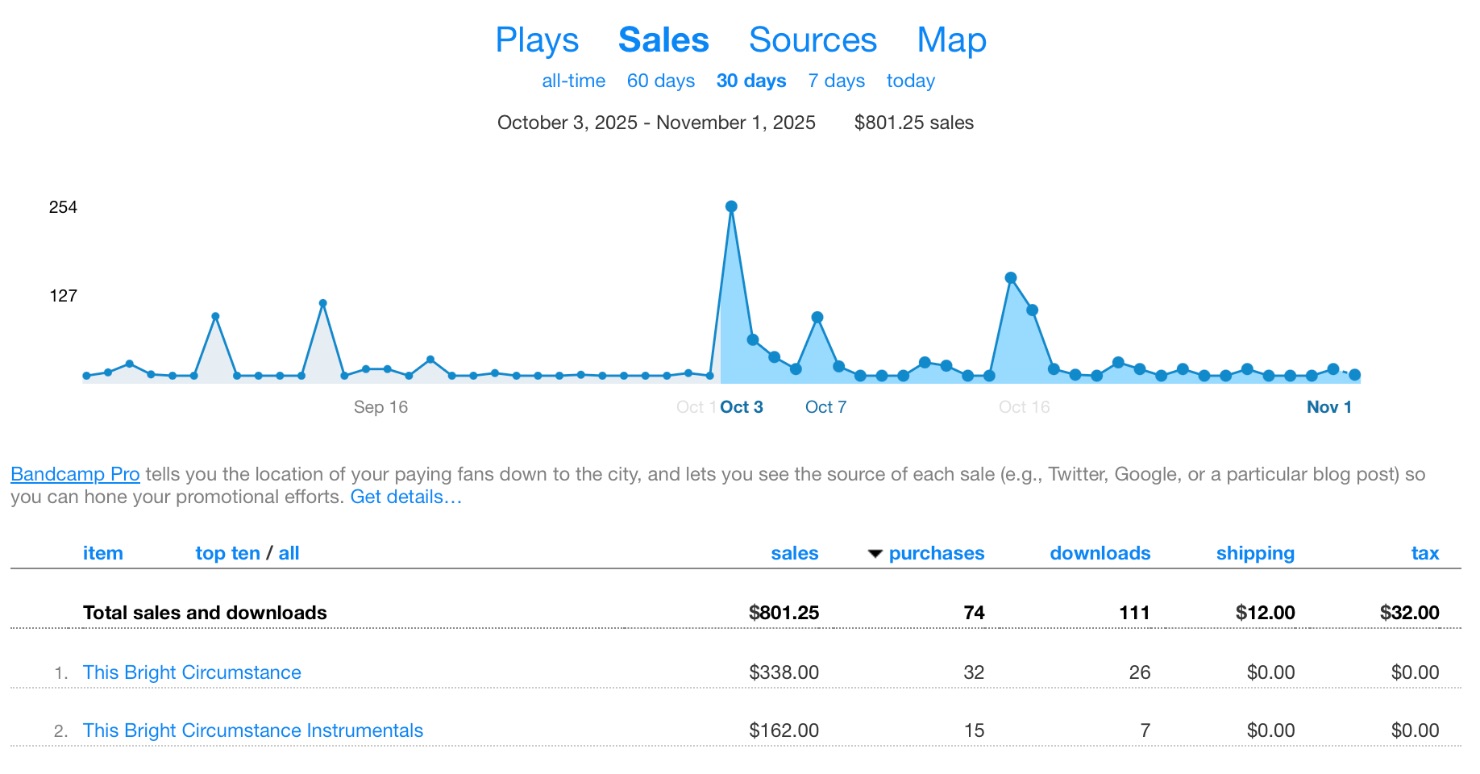The height and width of the screenshot is (774, 1480).
Task: Click the sort arrow beside purchases
Action: pyautogui.click(x=874, y=553)
